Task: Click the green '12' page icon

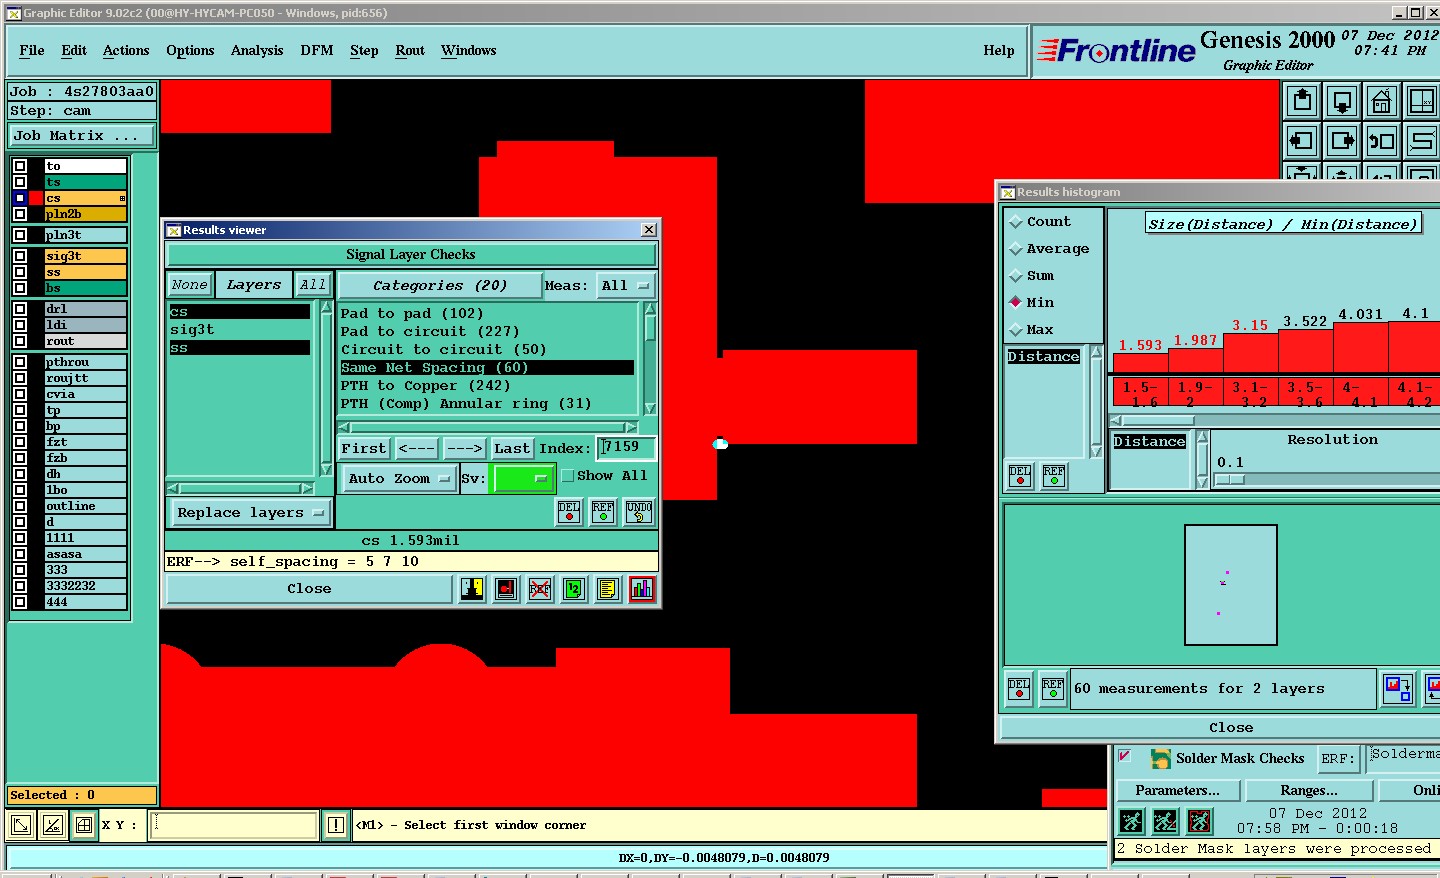Action: coord(574,589)
